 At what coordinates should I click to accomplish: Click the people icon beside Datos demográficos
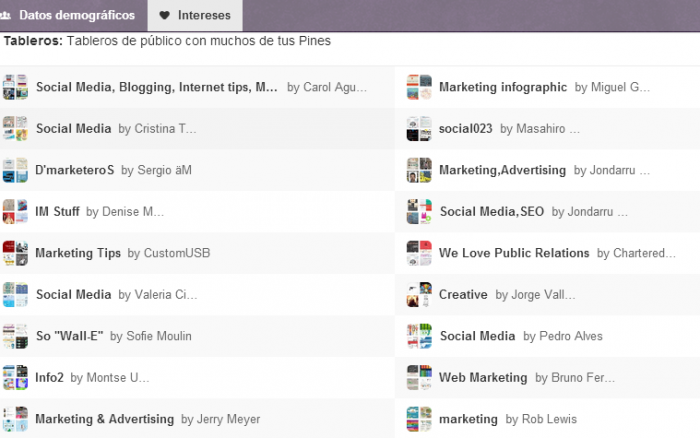coord(5,15)
